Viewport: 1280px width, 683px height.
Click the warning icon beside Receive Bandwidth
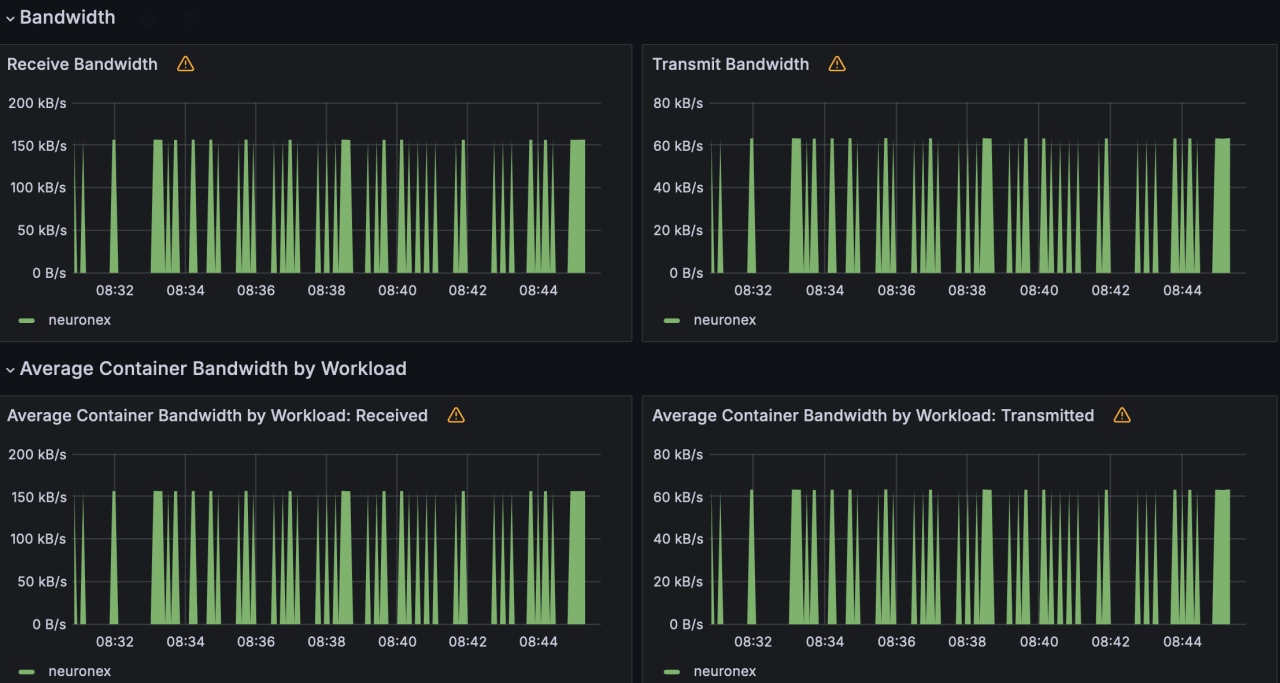click(185, 64)
